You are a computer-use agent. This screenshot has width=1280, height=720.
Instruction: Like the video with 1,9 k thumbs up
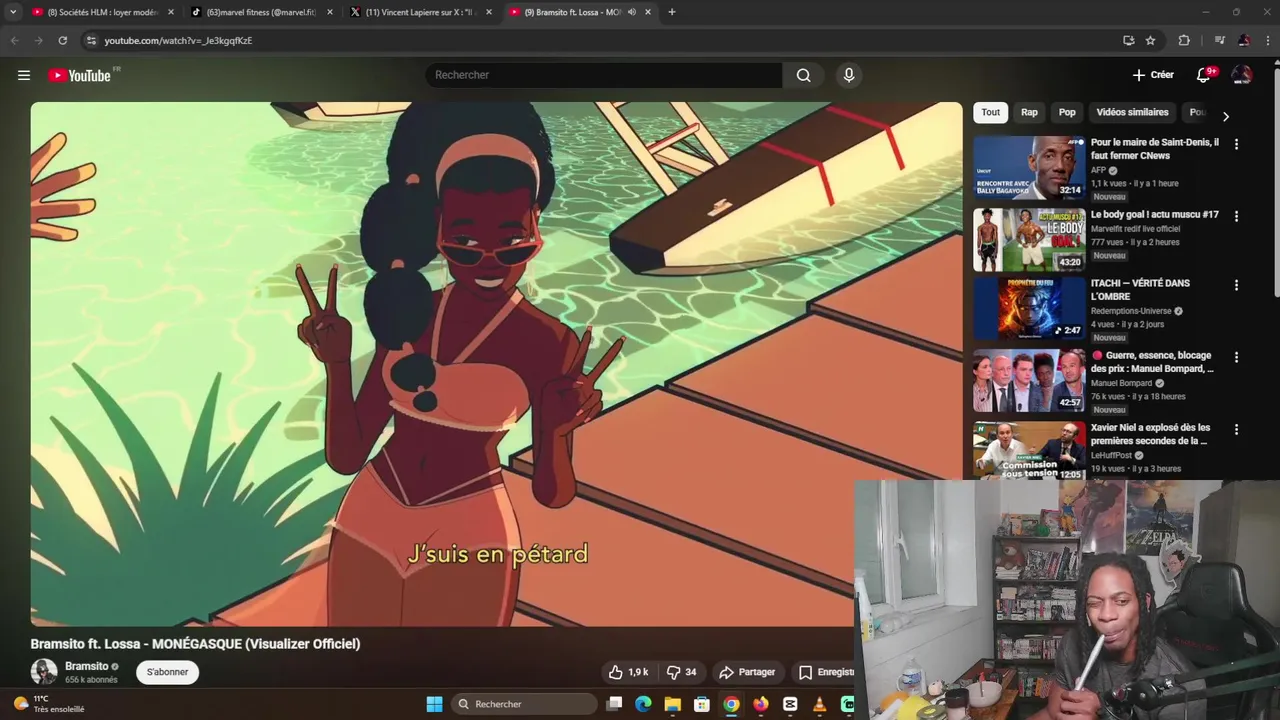click(629, 672)
